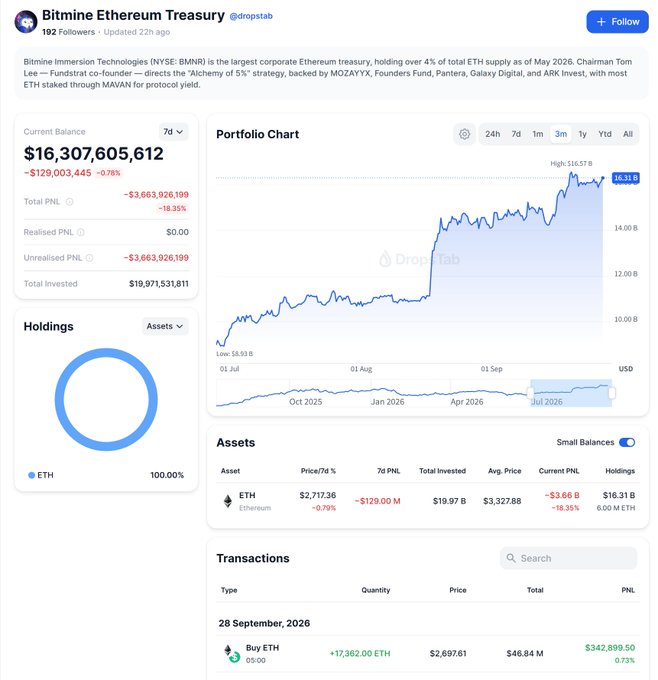
Task: Click the Ethereum logo in Assets row
Action: 228,501
